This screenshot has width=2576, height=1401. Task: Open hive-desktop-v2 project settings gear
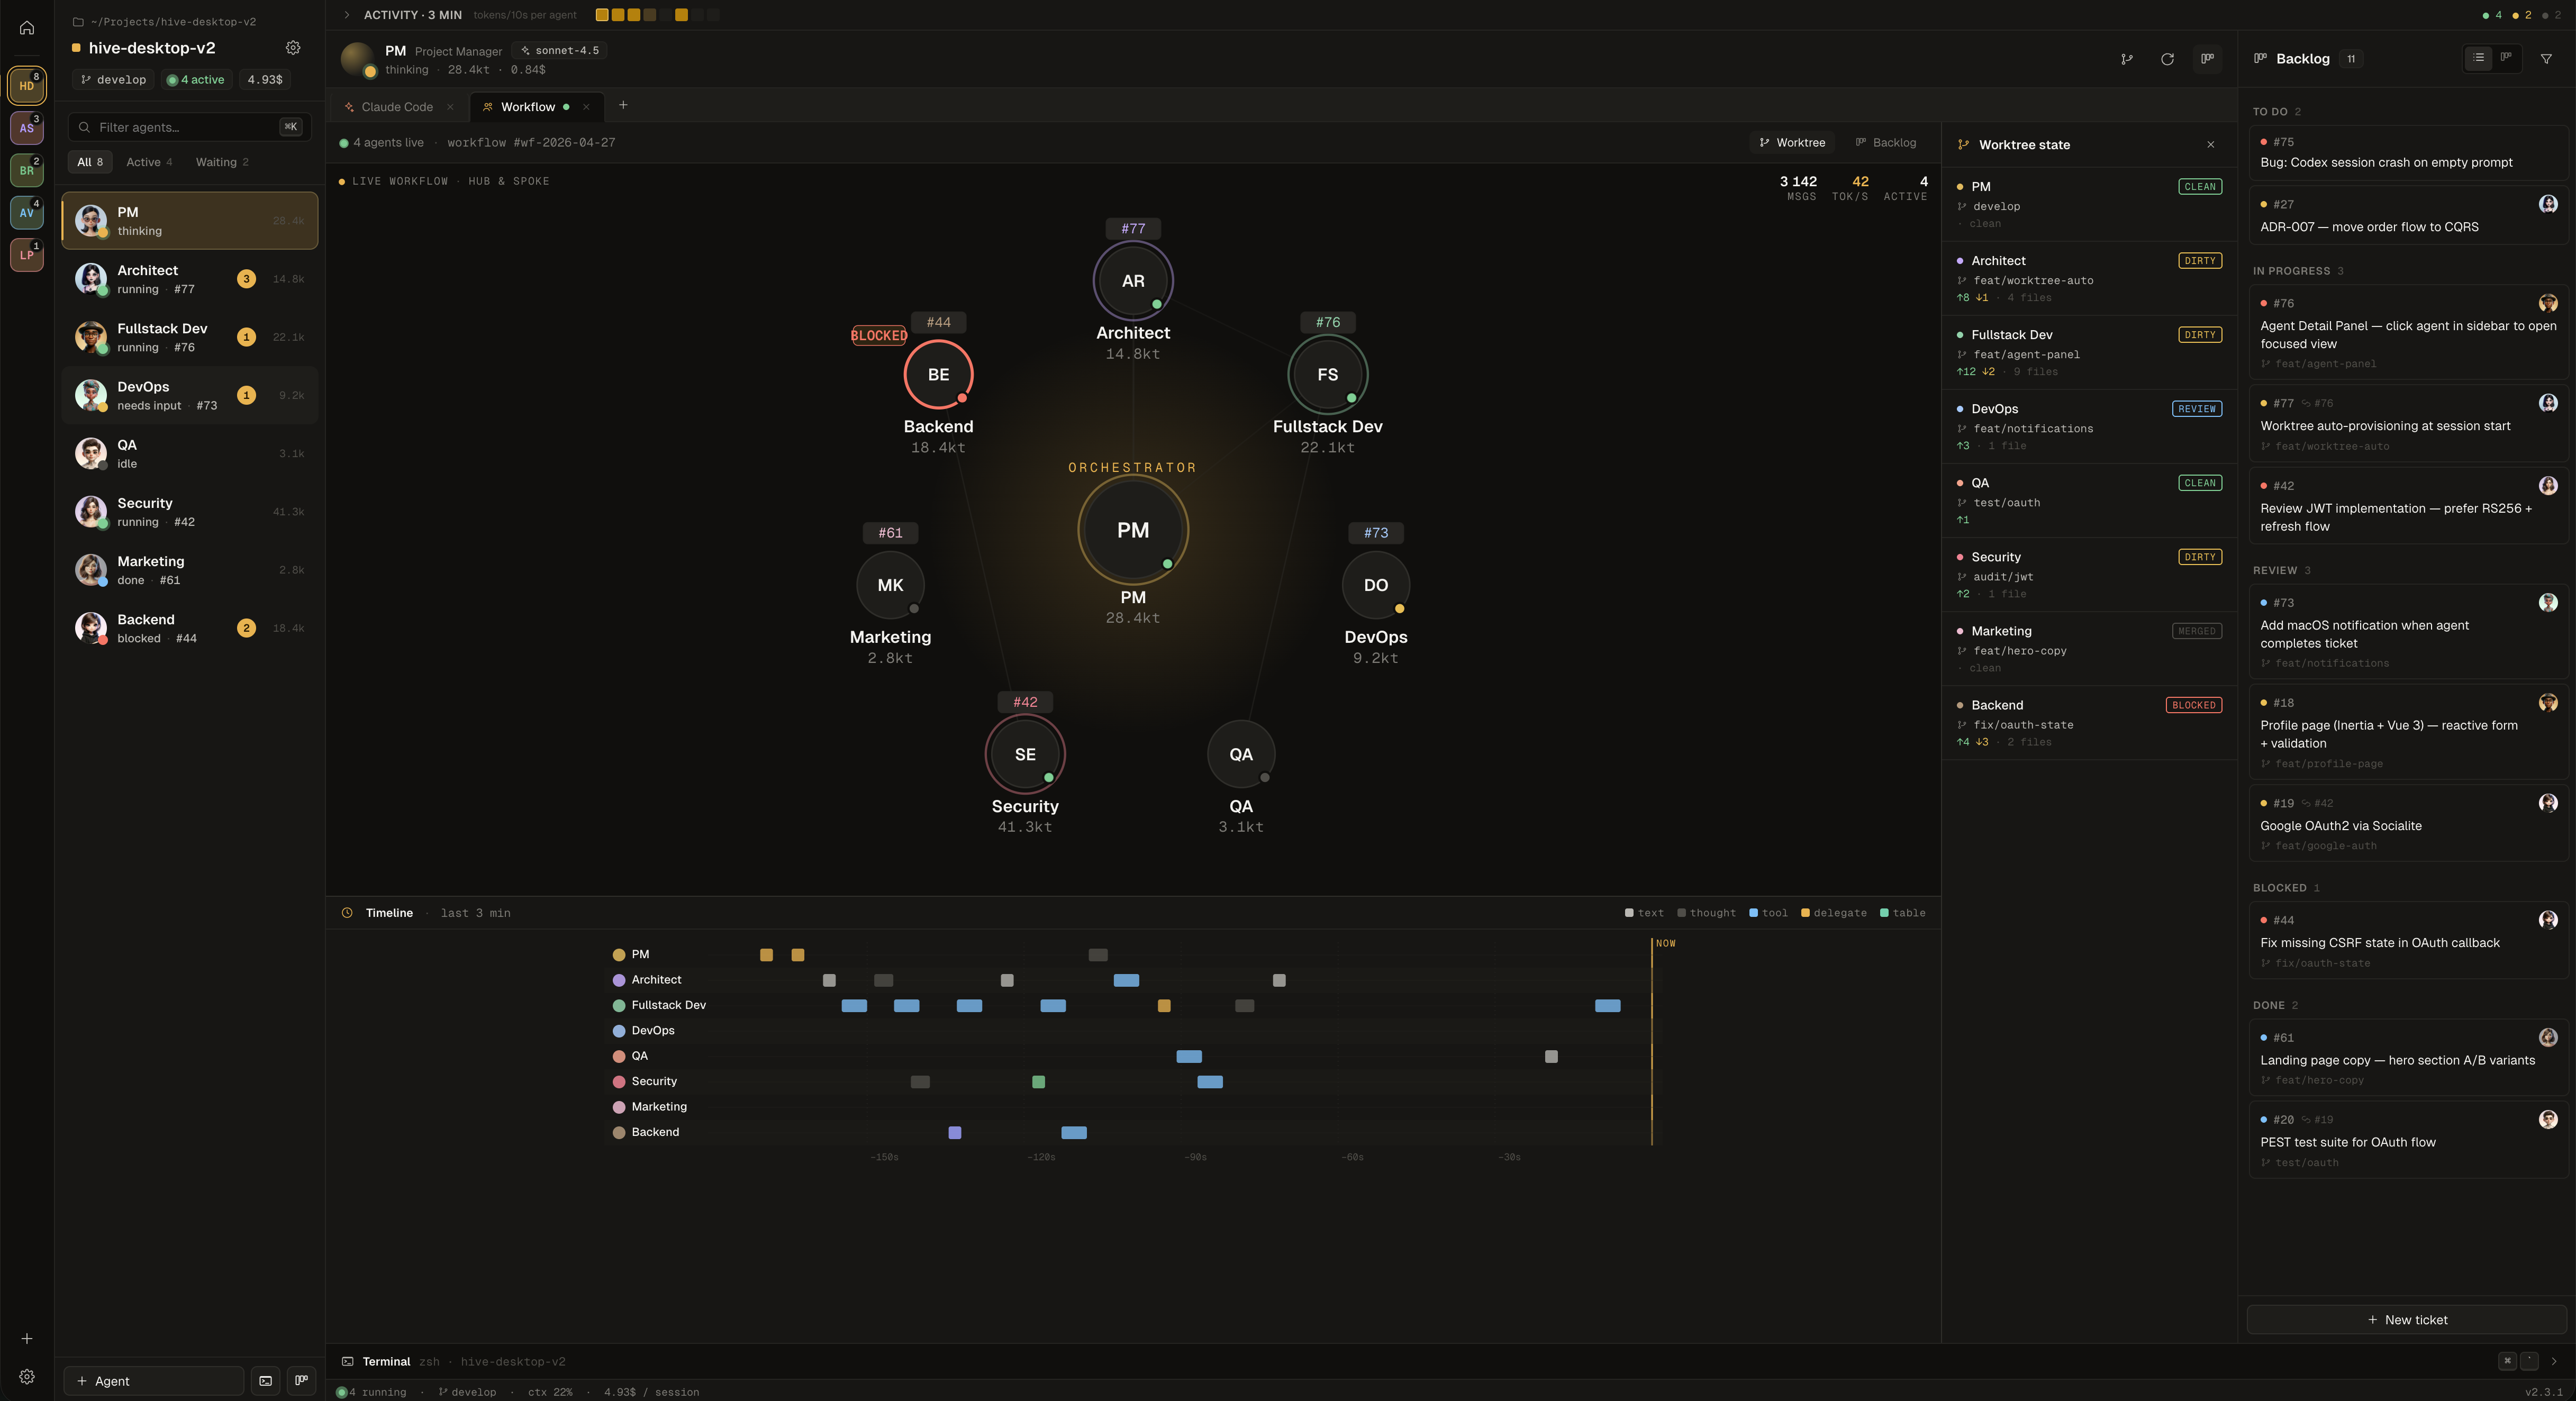pyautogui.click(x=293, y=48)
